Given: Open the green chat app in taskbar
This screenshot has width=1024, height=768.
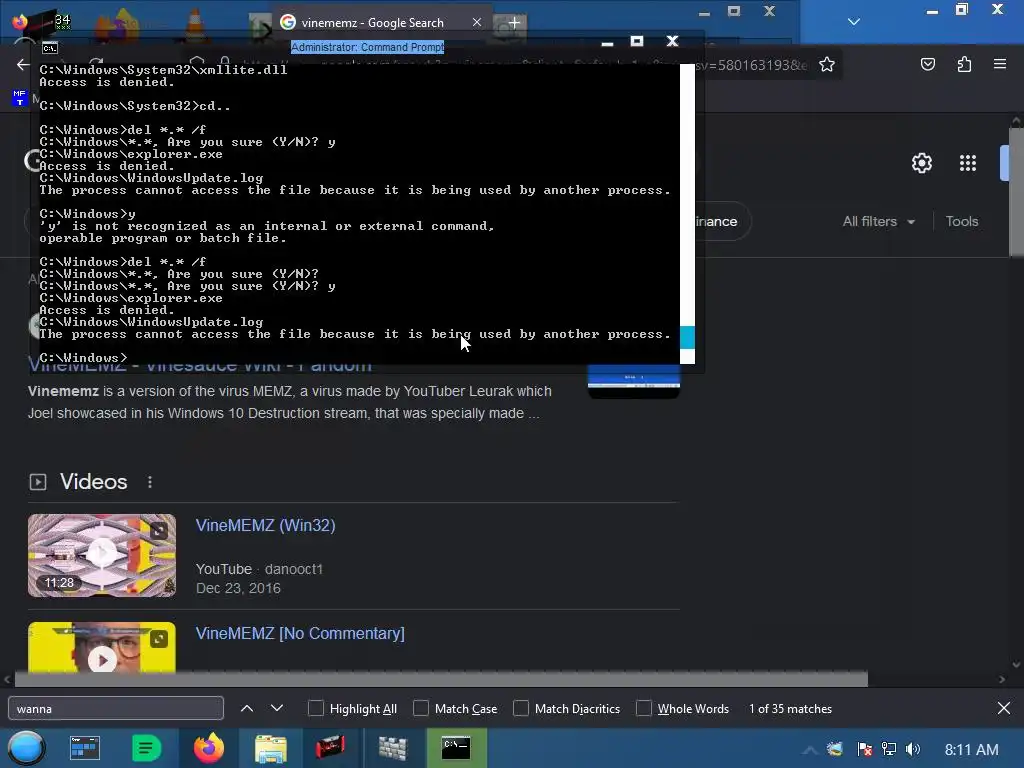Looking at the screenshot, I should pos(146,748).
